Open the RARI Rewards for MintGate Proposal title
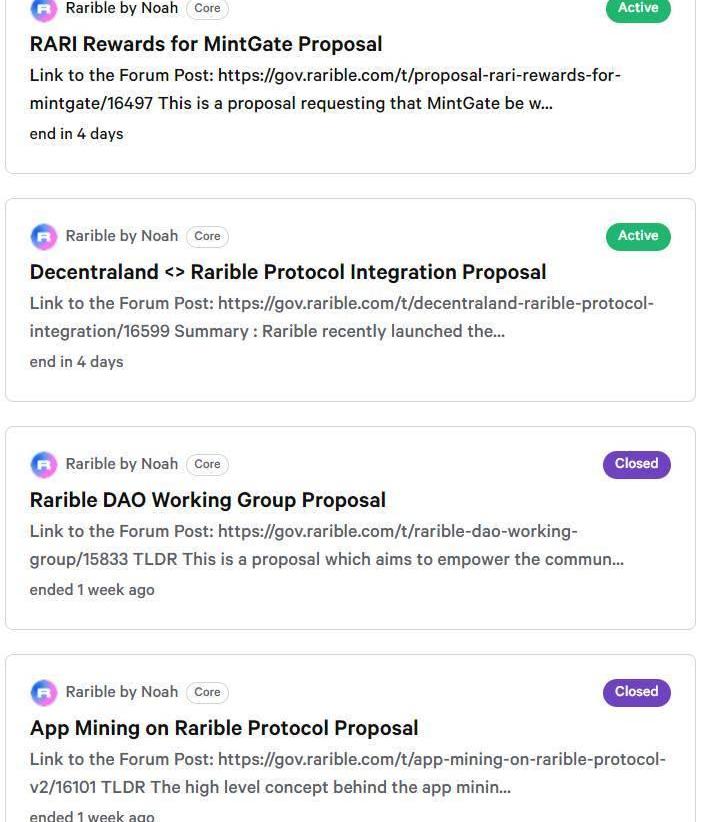The image size is (703, 822). (206, 44)
